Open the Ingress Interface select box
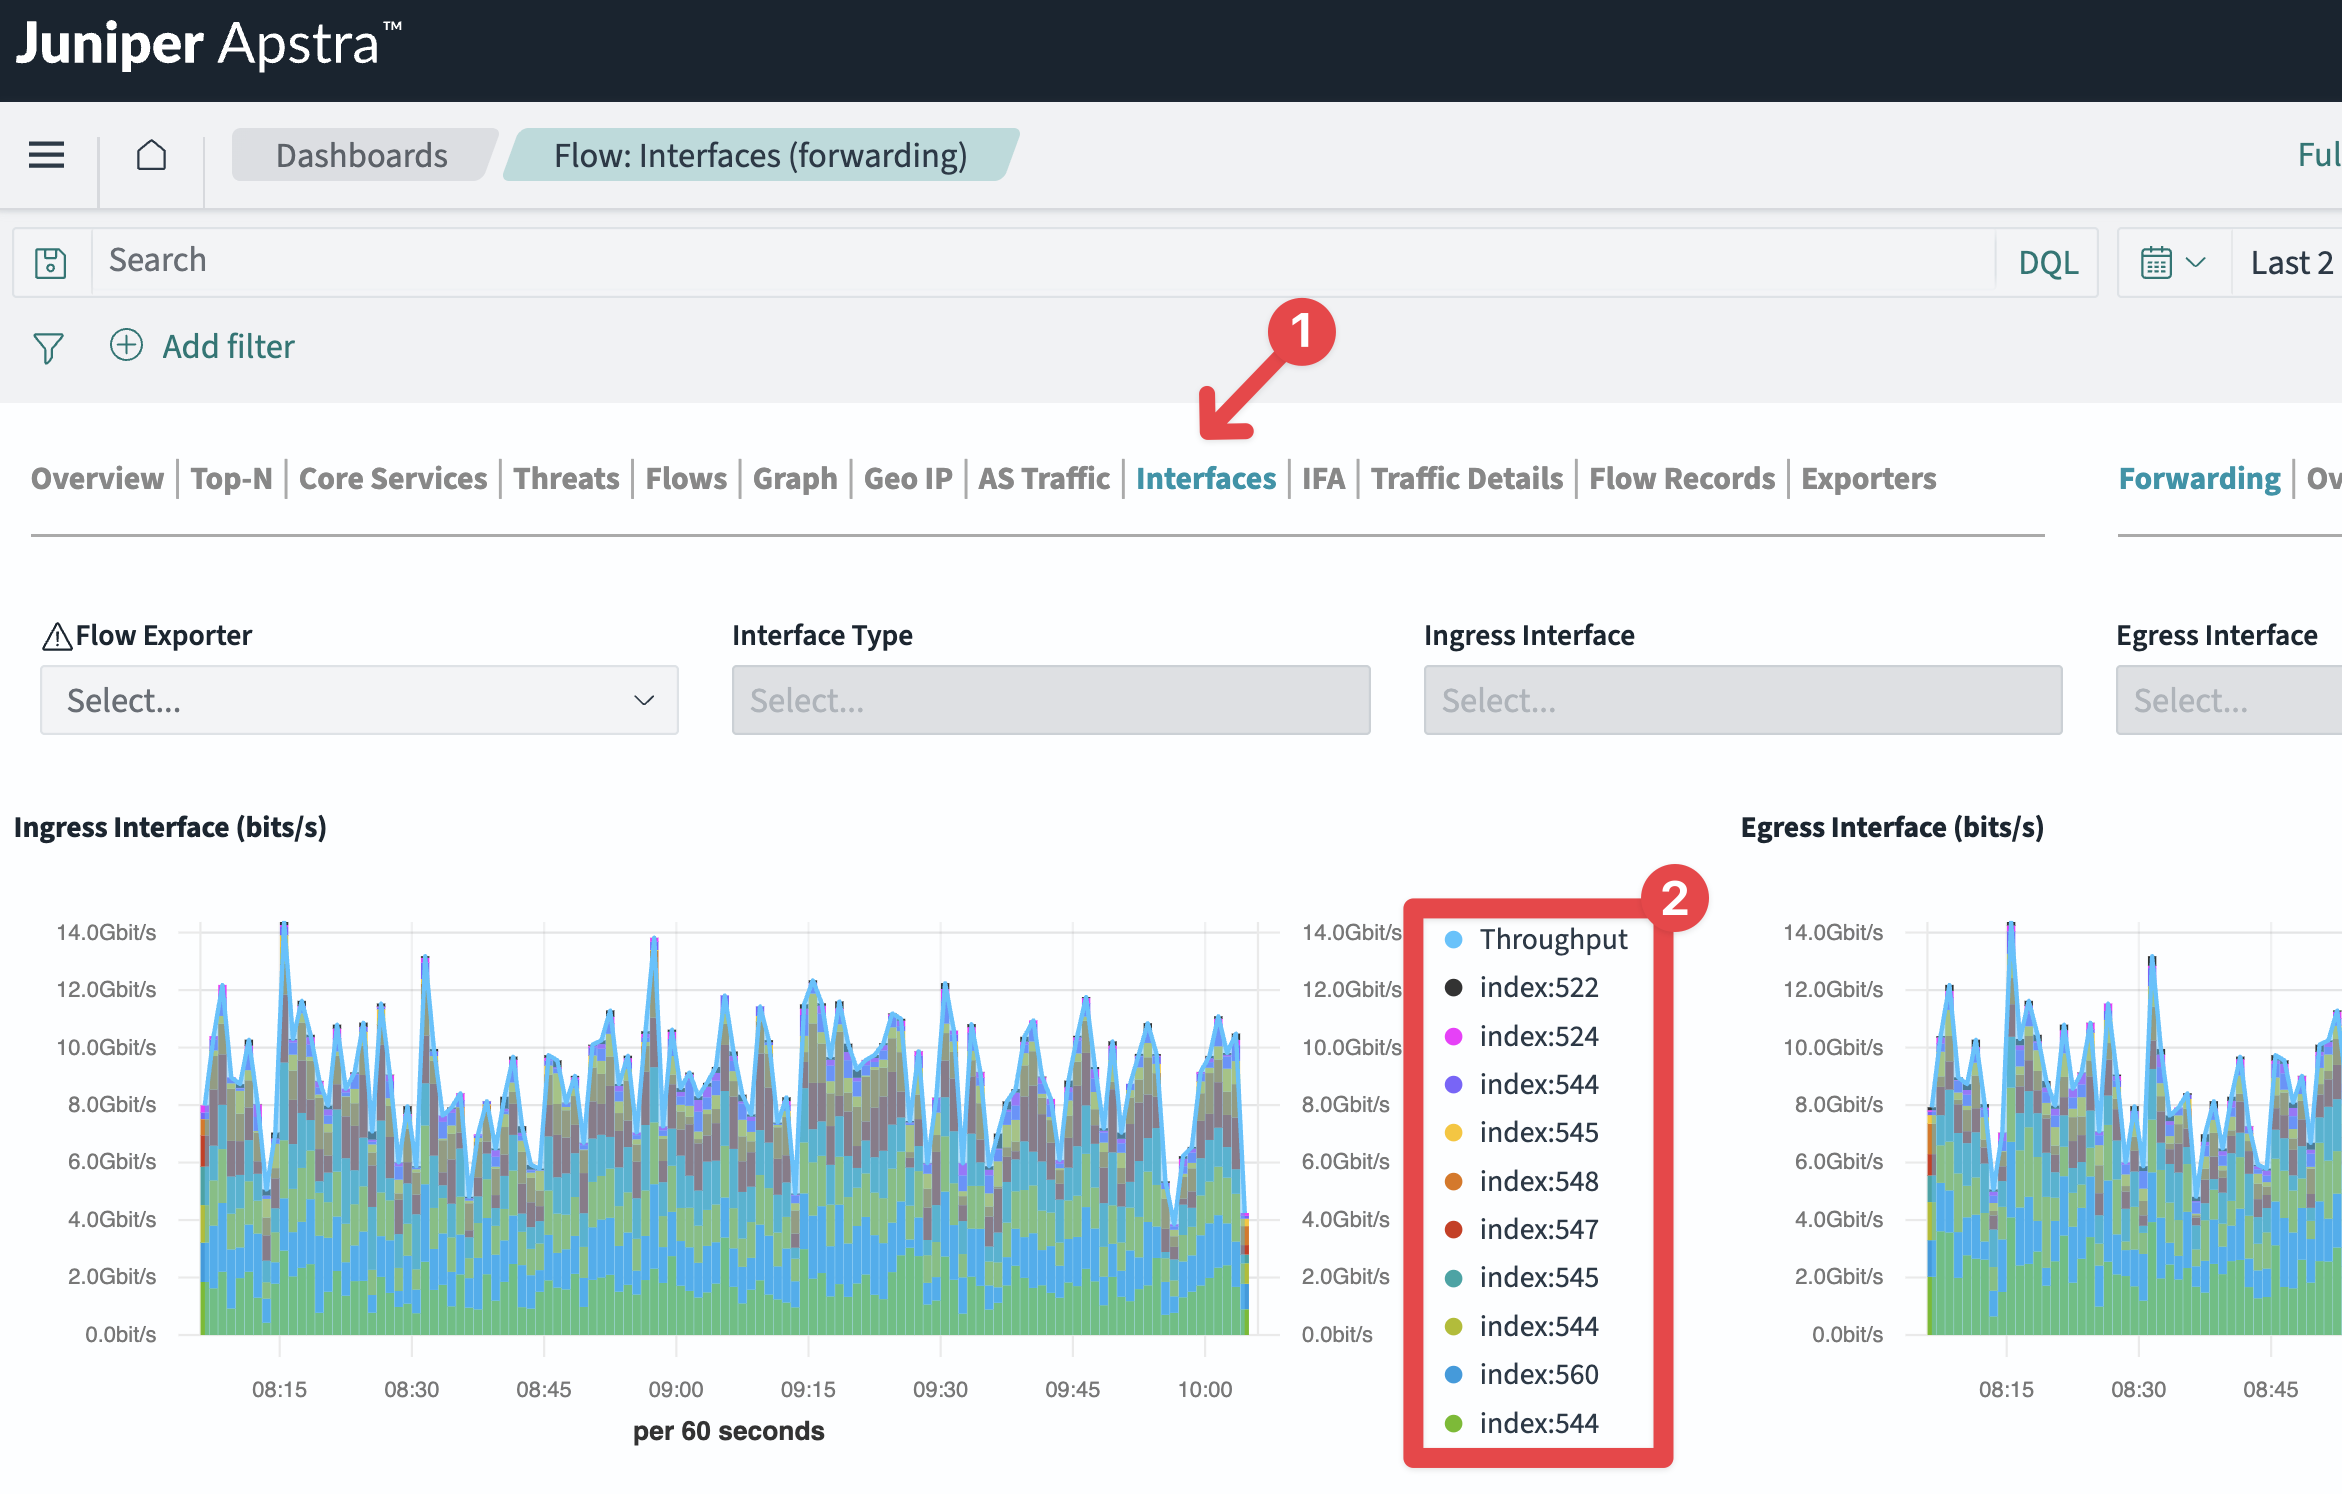Viewport: 2342px width, 1494px height. tap(1743, 700)
